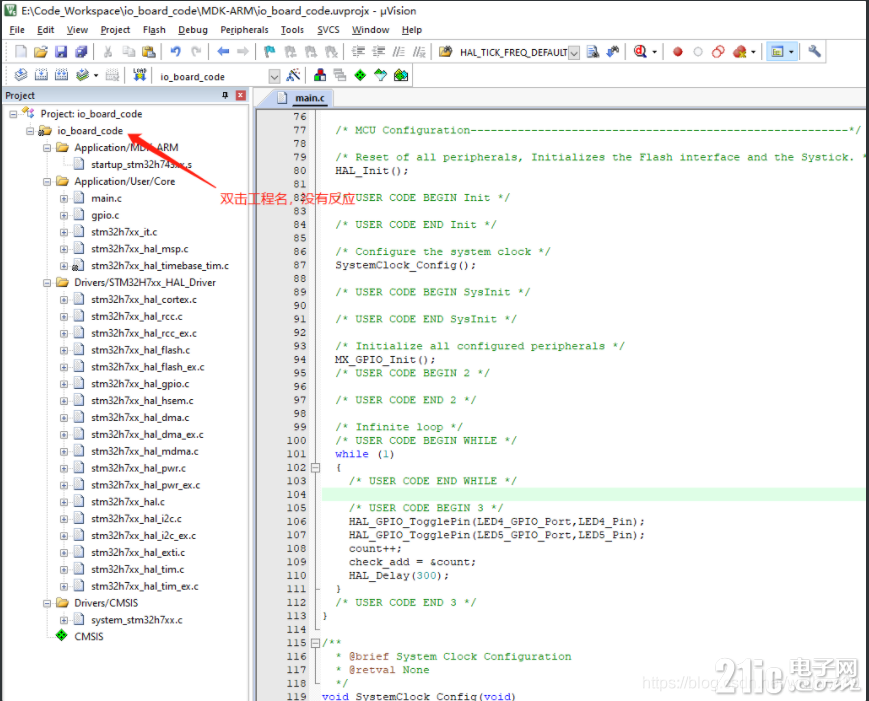Image resolution: width=869 pixels, height=701 pixels.
Task: Collapse code block at line 102
Action: pos(315,468)
